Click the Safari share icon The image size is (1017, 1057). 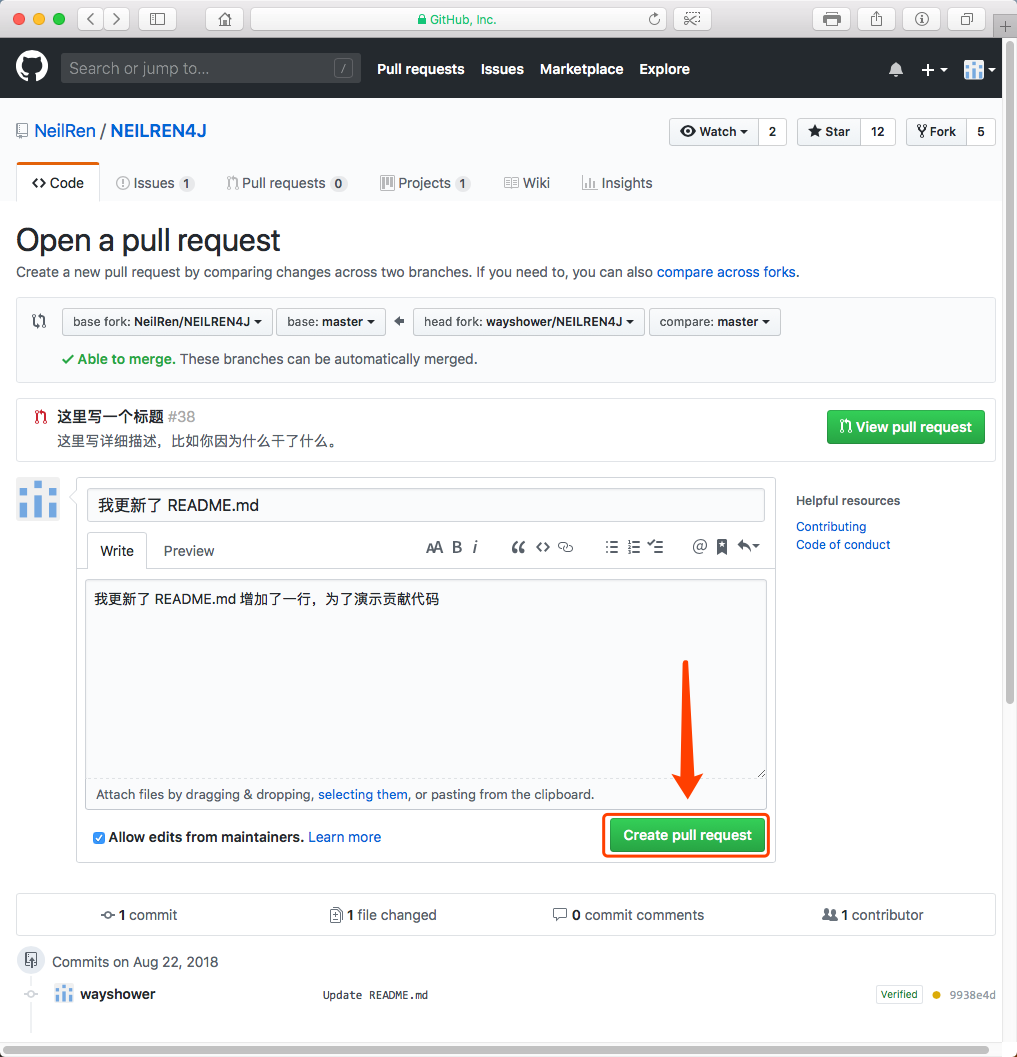pos(876,19)
